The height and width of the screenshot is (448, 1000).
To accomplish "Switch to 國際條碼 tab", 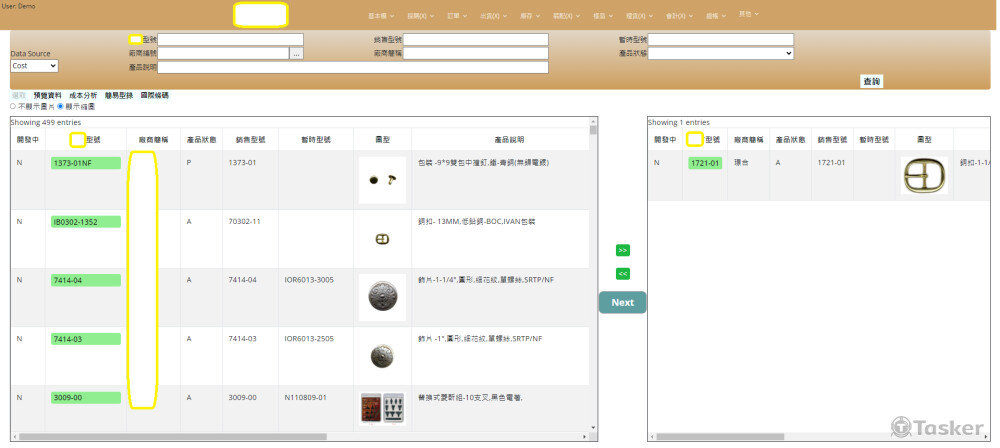I will click(x=154, y=95).
